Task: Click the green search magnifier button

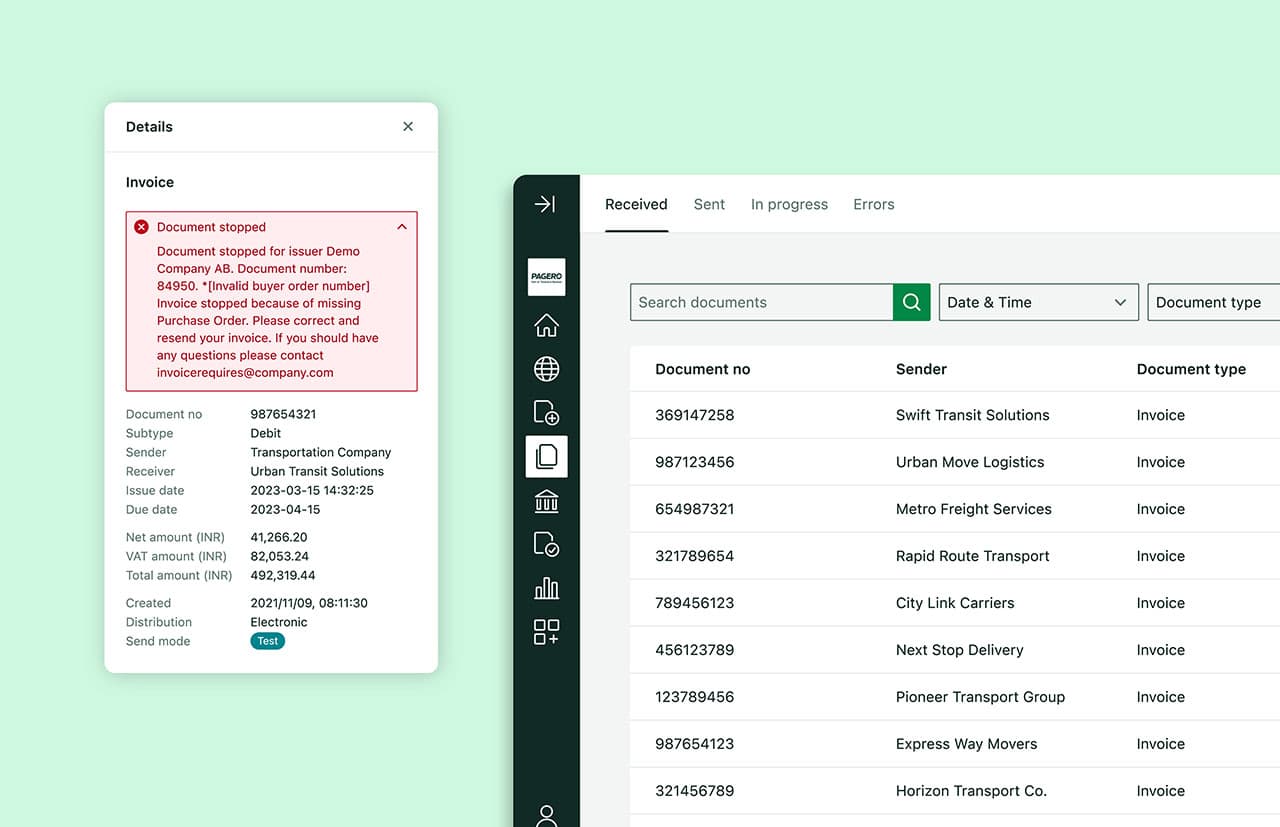Action: pos(911,302)
